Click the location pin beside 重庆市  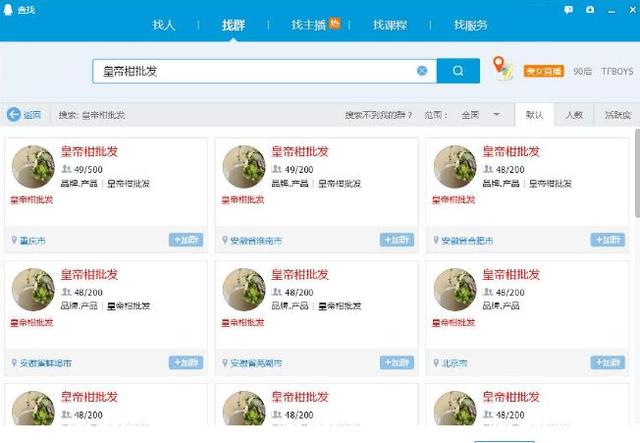[x=14, y=240]
